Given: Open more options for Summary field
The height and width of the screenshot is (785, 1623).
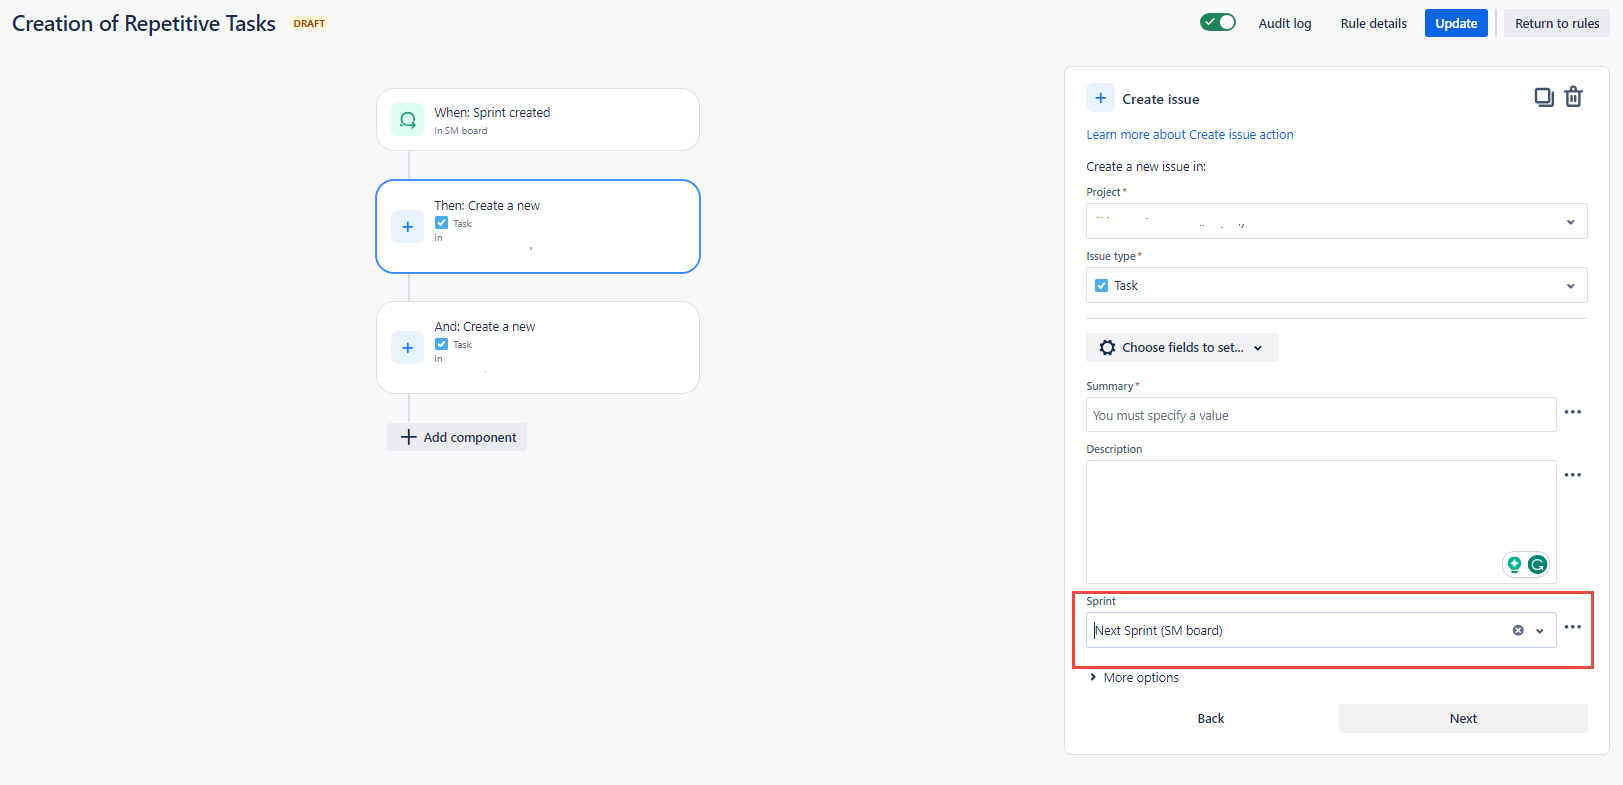Looking at the screenshot, I should coord(1573,412).
